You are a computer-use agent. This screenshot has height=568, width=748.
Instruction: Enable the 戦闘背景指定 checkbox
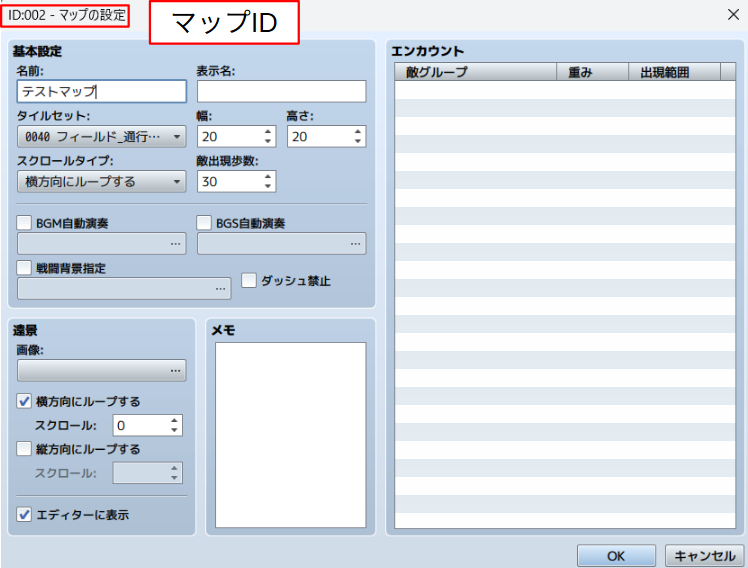pos(24,268)
